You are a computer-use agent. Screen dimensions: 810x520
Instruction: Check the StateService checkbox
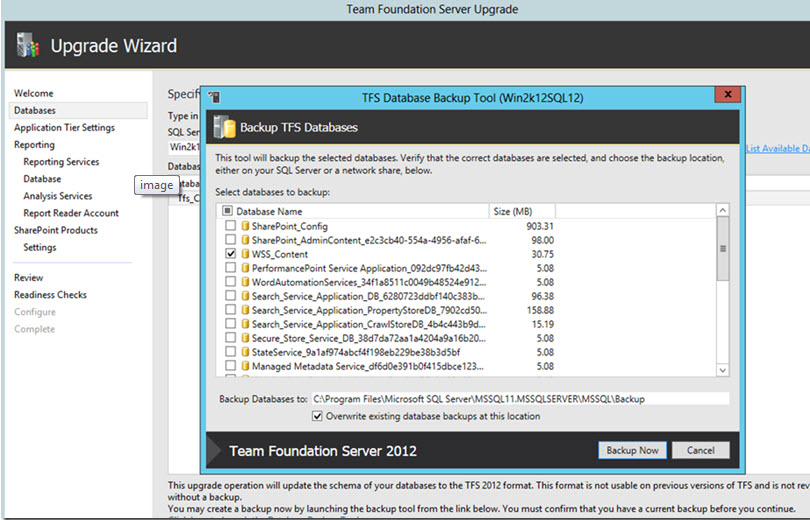point(230,352)
